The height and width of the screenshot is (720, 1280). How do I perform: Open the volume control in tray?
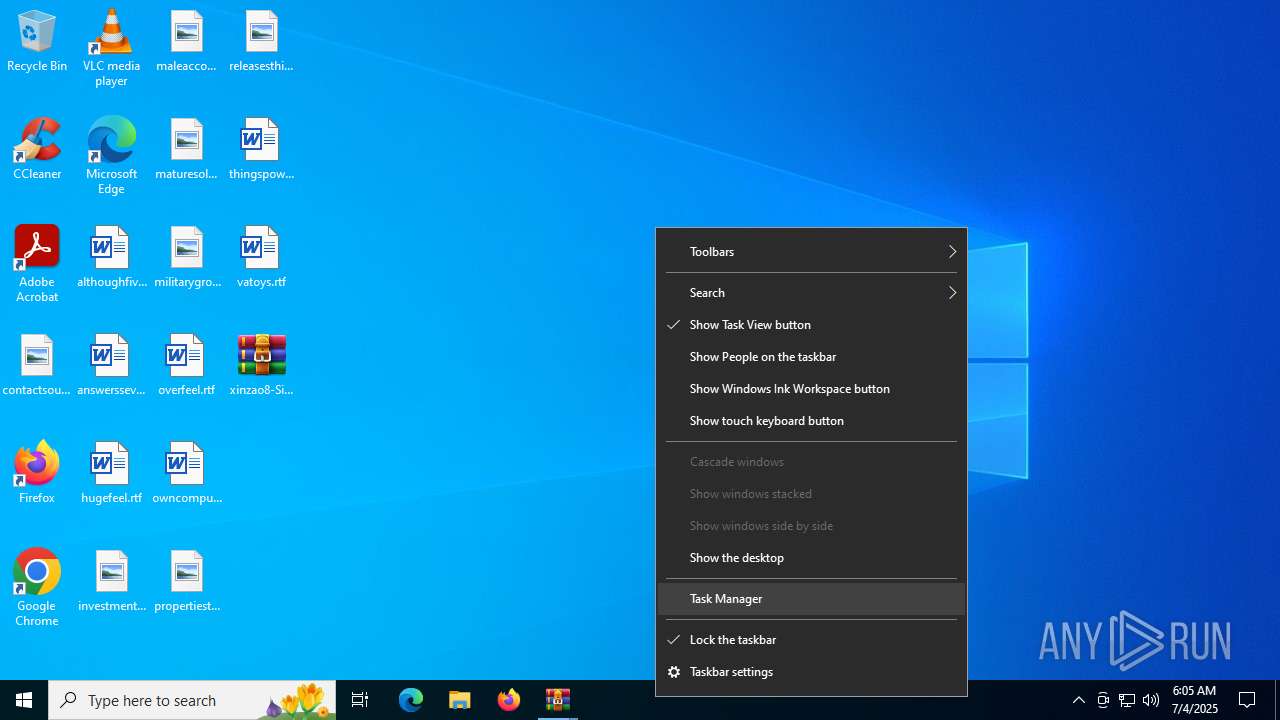click(1151, 700)
